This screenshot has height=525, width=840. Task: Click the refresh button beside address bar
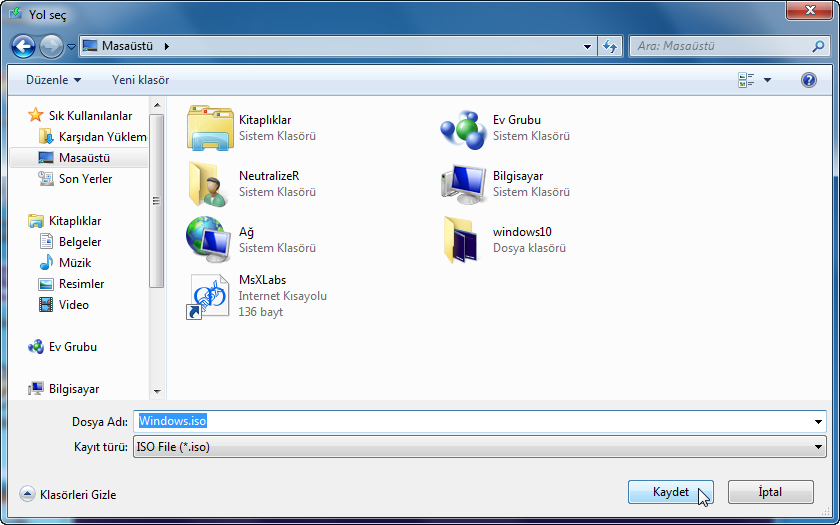[x=611, y=46]
